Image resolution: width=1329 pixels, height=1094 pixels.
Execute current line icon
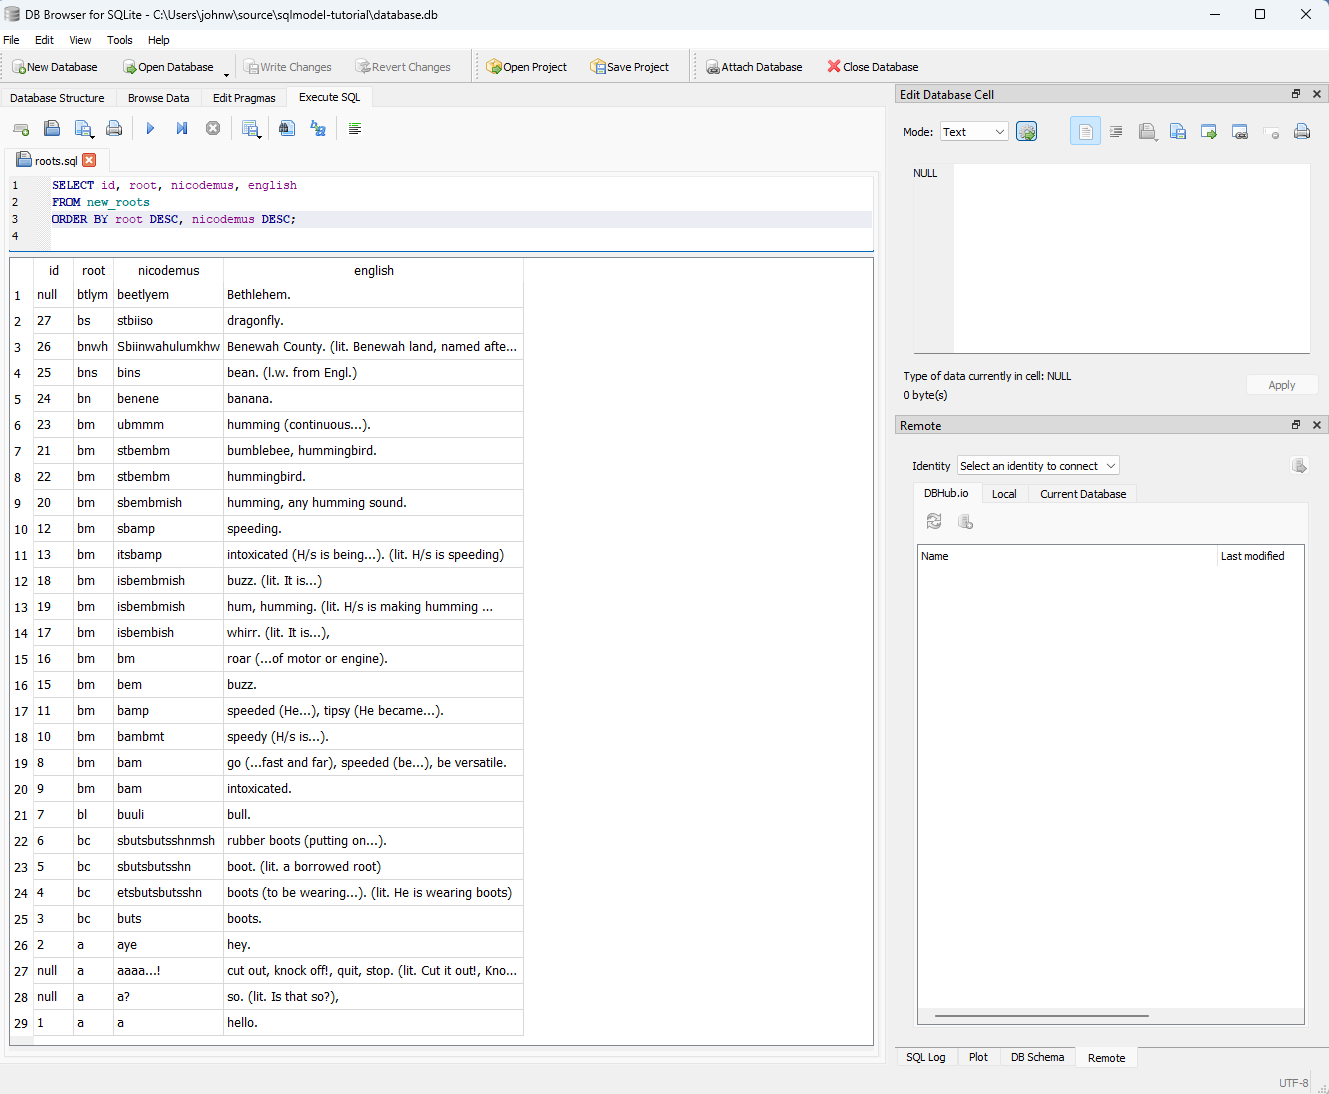[182, 129]
